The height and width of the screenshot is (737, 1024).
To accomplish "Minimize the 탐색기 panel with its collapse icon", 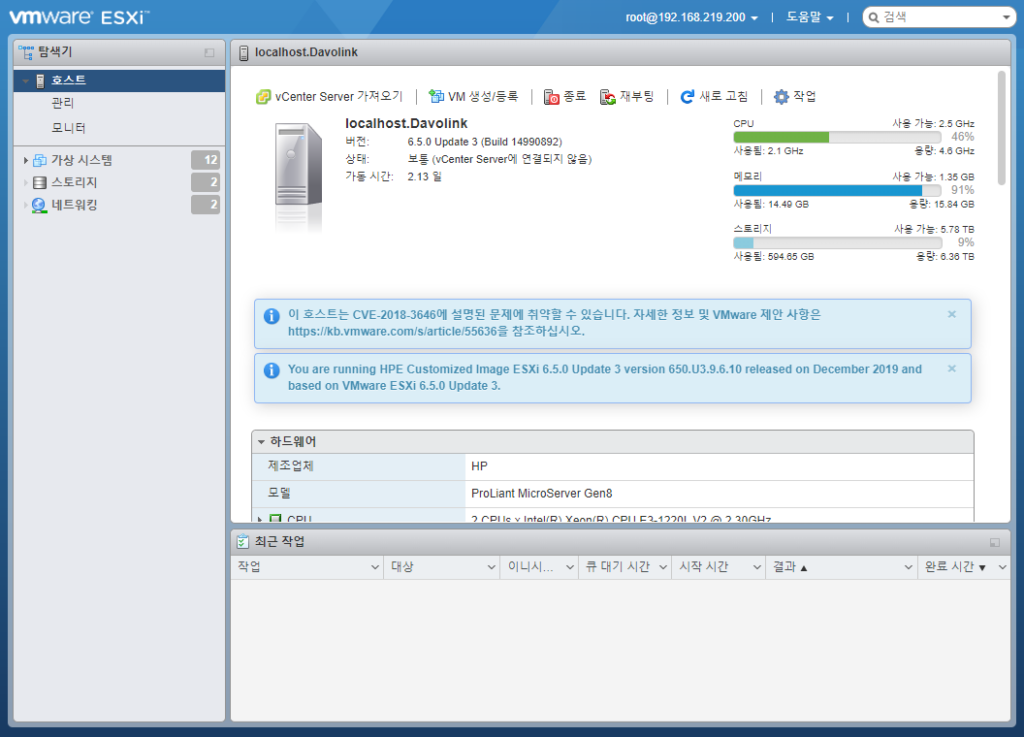I will tap(209, 53).
